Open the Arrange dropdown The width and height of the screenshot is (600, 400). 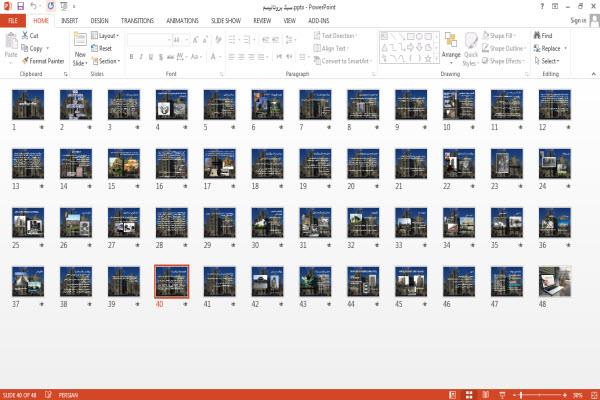[451, 48]
